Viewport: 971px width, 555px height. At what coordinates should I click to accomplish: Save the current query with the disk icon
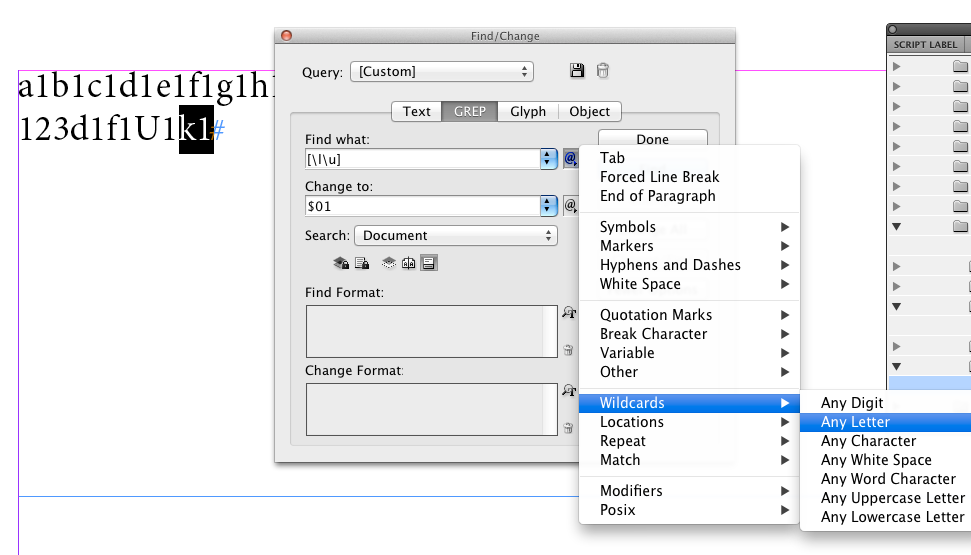pos(577,71)
